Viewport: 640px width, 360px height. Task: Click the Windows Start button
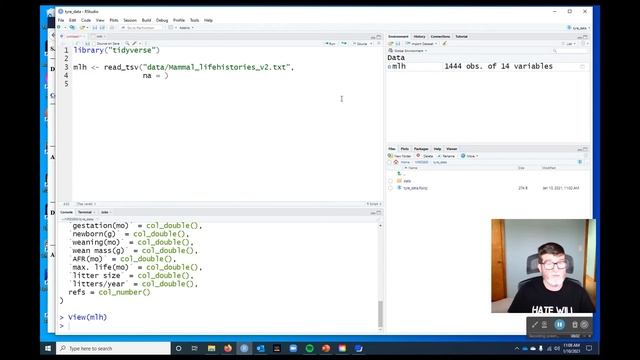click(48, 348)
